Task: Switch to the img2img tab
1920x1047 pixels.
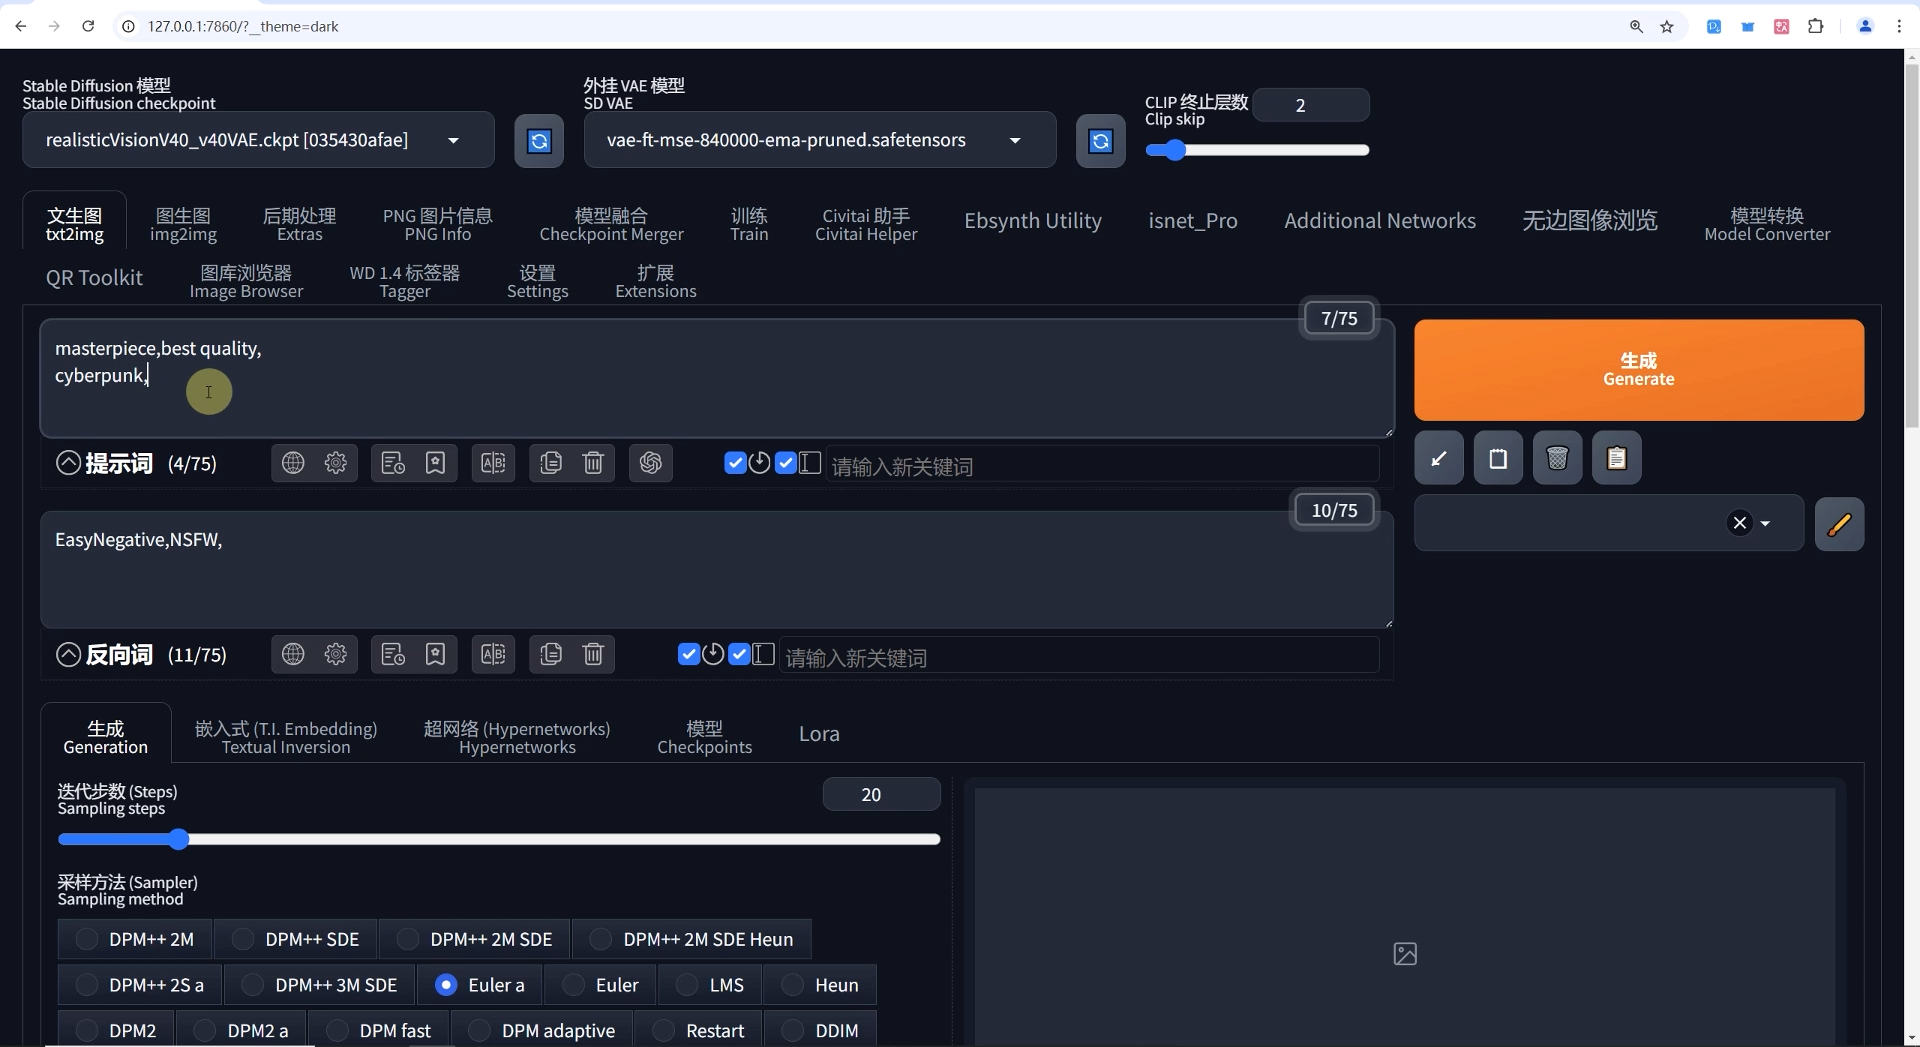Action: coord(183,224)
